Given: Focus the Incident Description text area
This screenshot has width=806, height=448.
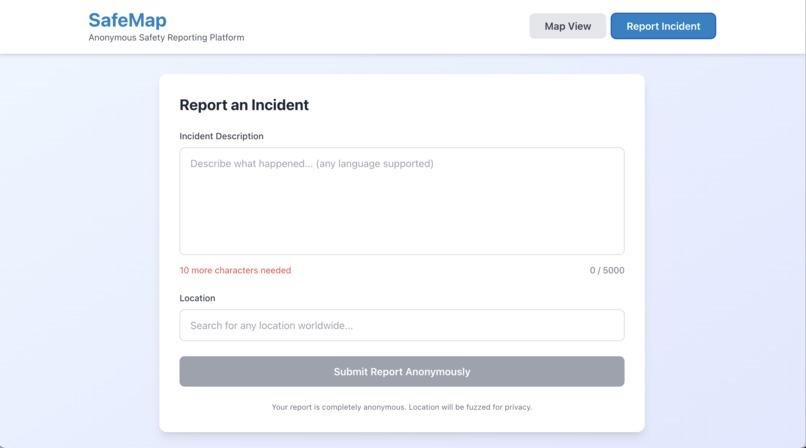Looking at the screenshot, I should [x=402, y=201].
